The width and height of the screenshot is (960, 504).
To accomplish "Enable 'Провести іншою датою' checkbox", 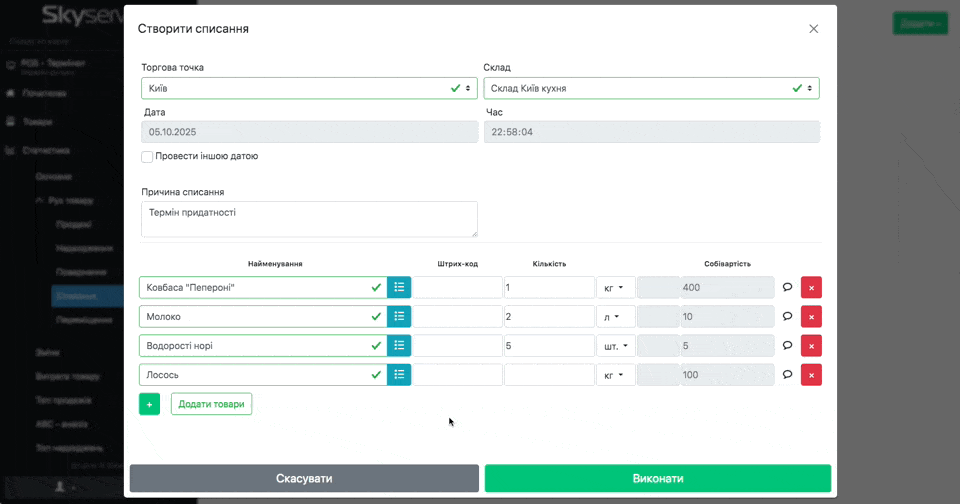I will [x=147, y=157].
